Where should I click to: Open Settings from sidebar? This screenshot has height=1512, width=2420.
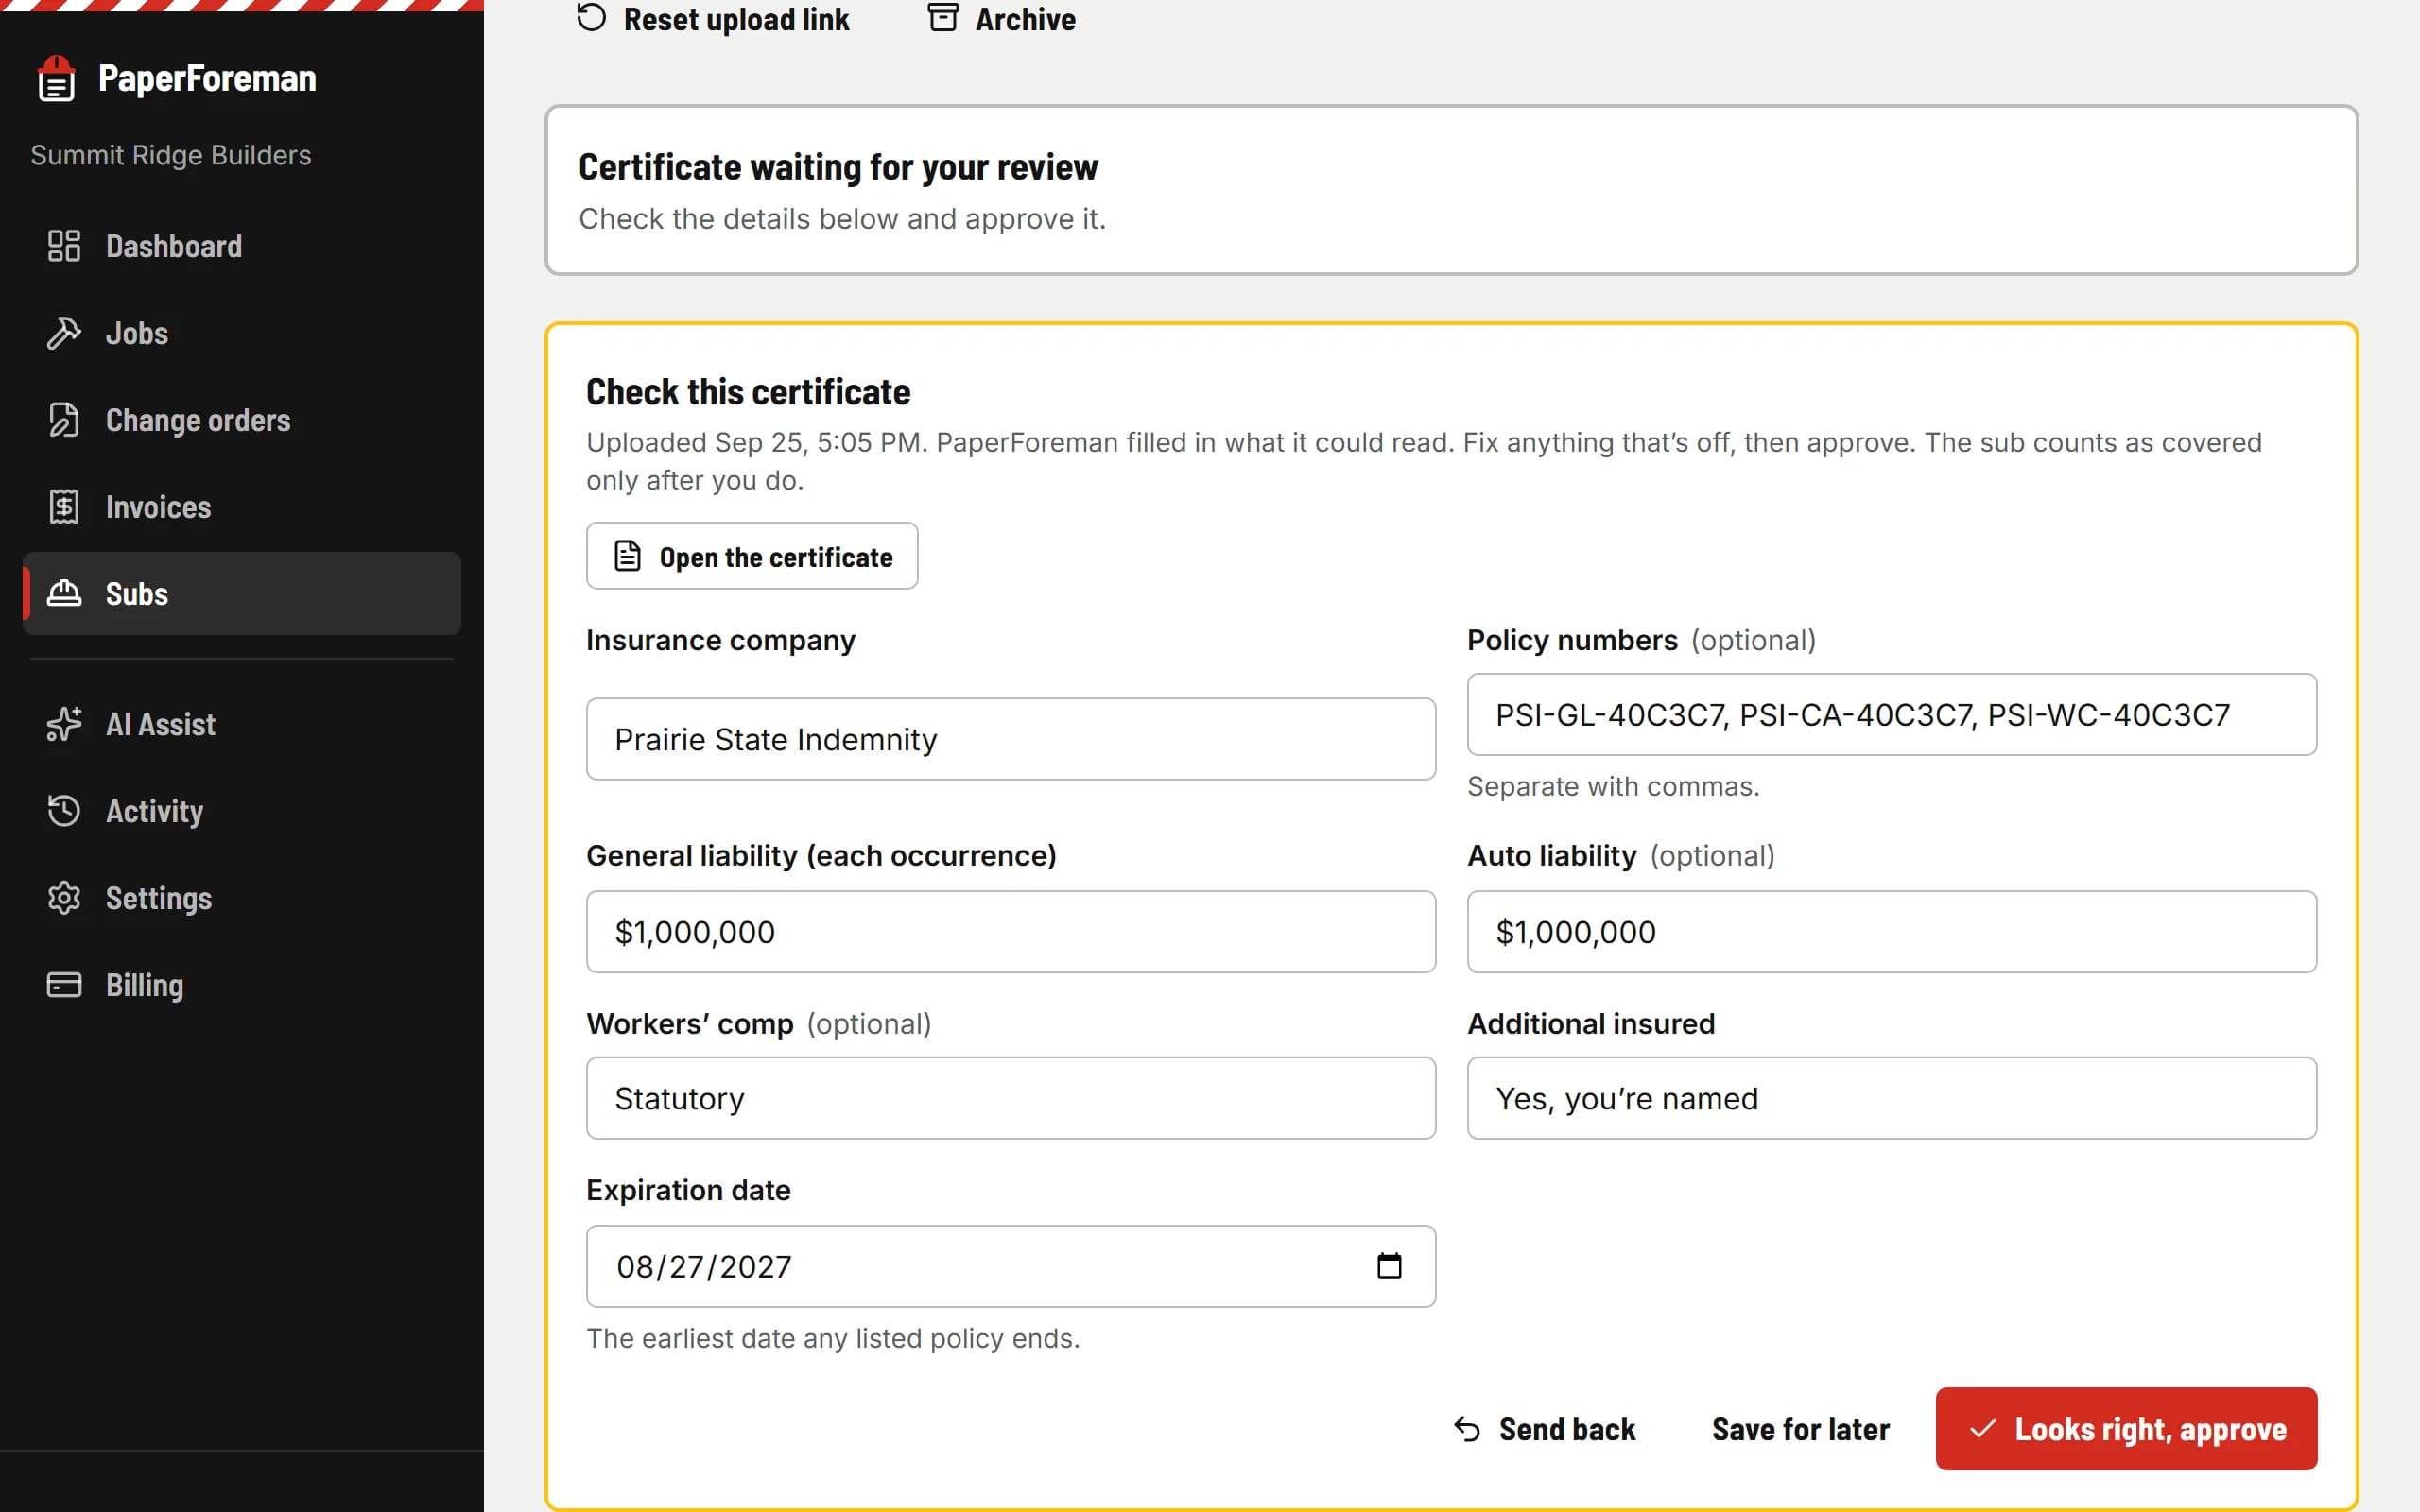tap(242, 898)
